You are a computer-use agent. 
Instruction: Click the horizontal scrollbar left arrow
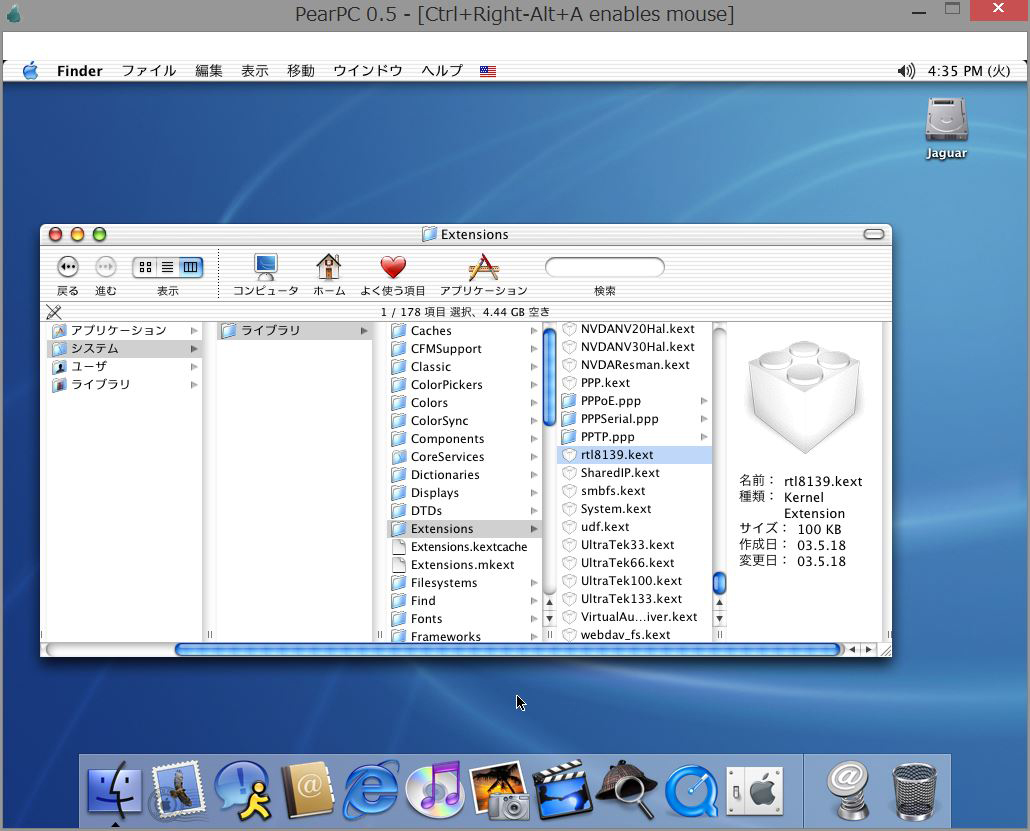(853, 650)
